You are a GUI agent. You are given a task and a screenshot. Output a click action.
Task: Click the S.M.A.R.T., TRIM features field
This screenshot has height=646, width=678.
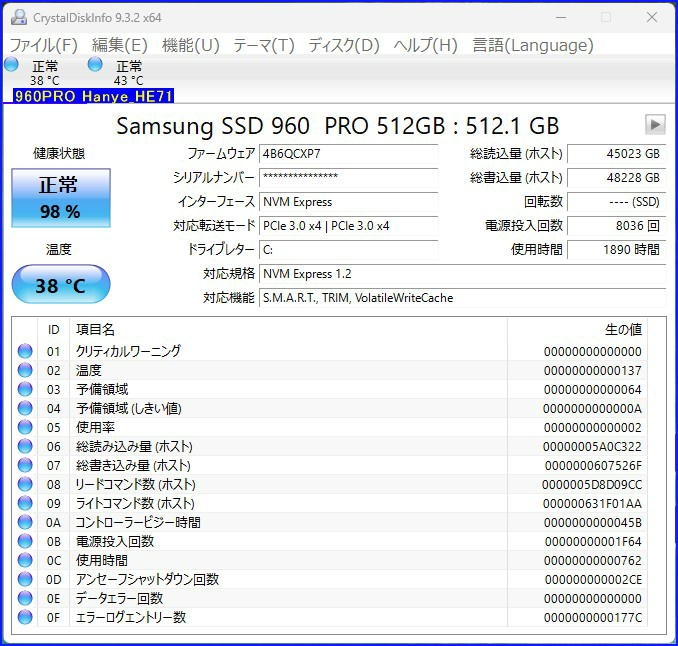(462, 298)
